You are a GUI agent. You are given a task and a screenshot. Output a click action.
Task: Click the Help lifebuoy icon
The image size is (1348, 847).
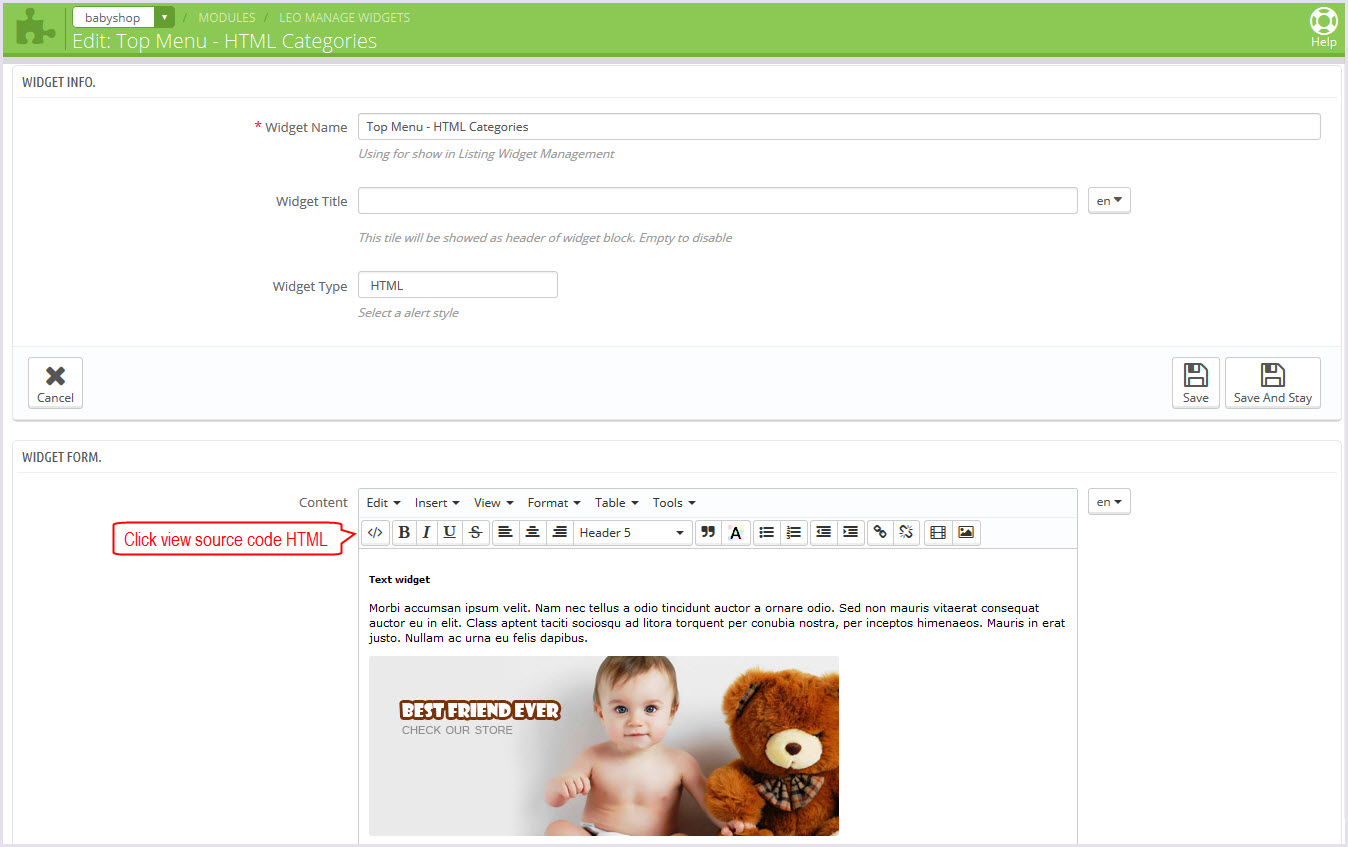pyautogui.click(x=1323, y=28)
